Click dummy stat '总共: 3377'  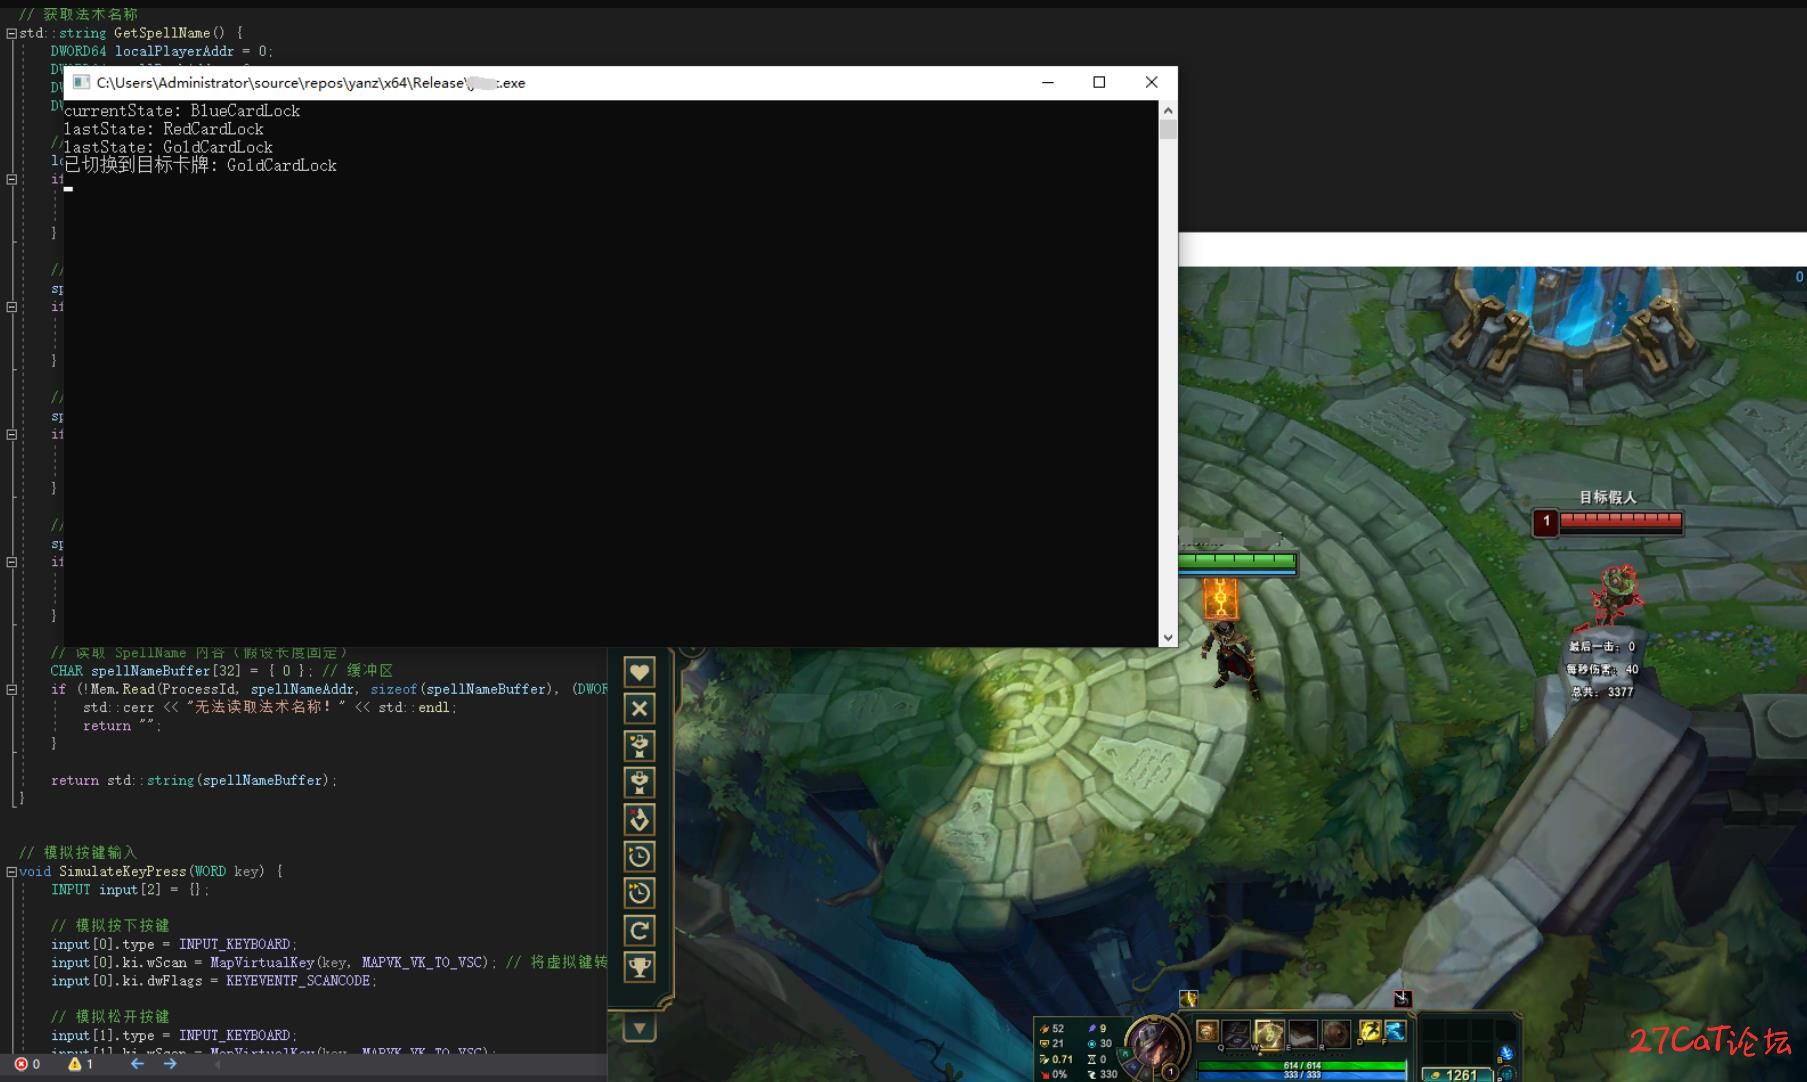click(x=1602, y=692)
